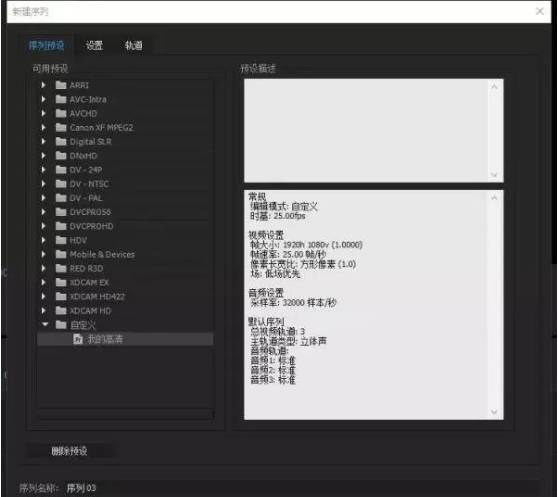The width and height of the screenshot is (558, 497).
Task: Expand the Canon XF MPEG2 folder
Action: click(43, 127)
